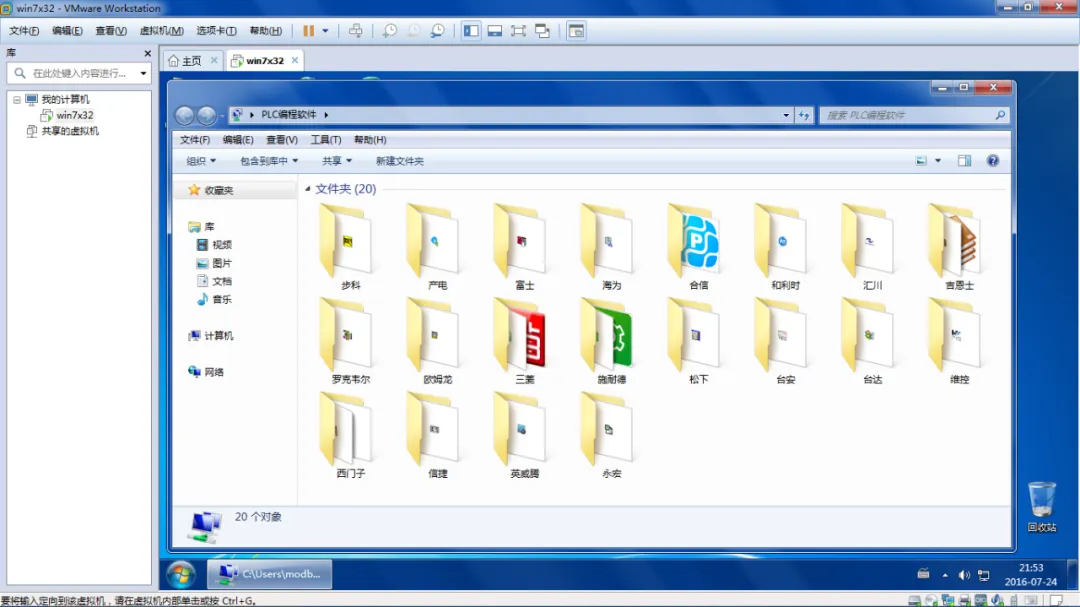Collapse 我的计算机 tree node

click(x=17, y=100)
